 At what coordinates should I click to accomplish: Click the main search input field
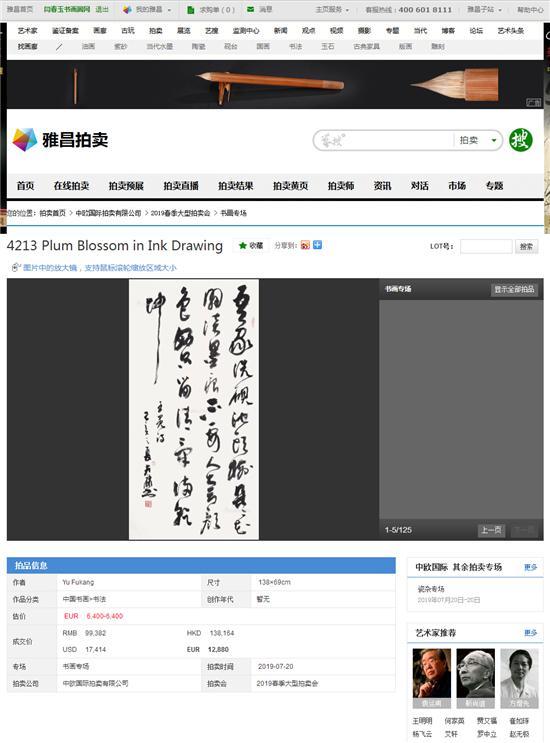coord(383,140)
